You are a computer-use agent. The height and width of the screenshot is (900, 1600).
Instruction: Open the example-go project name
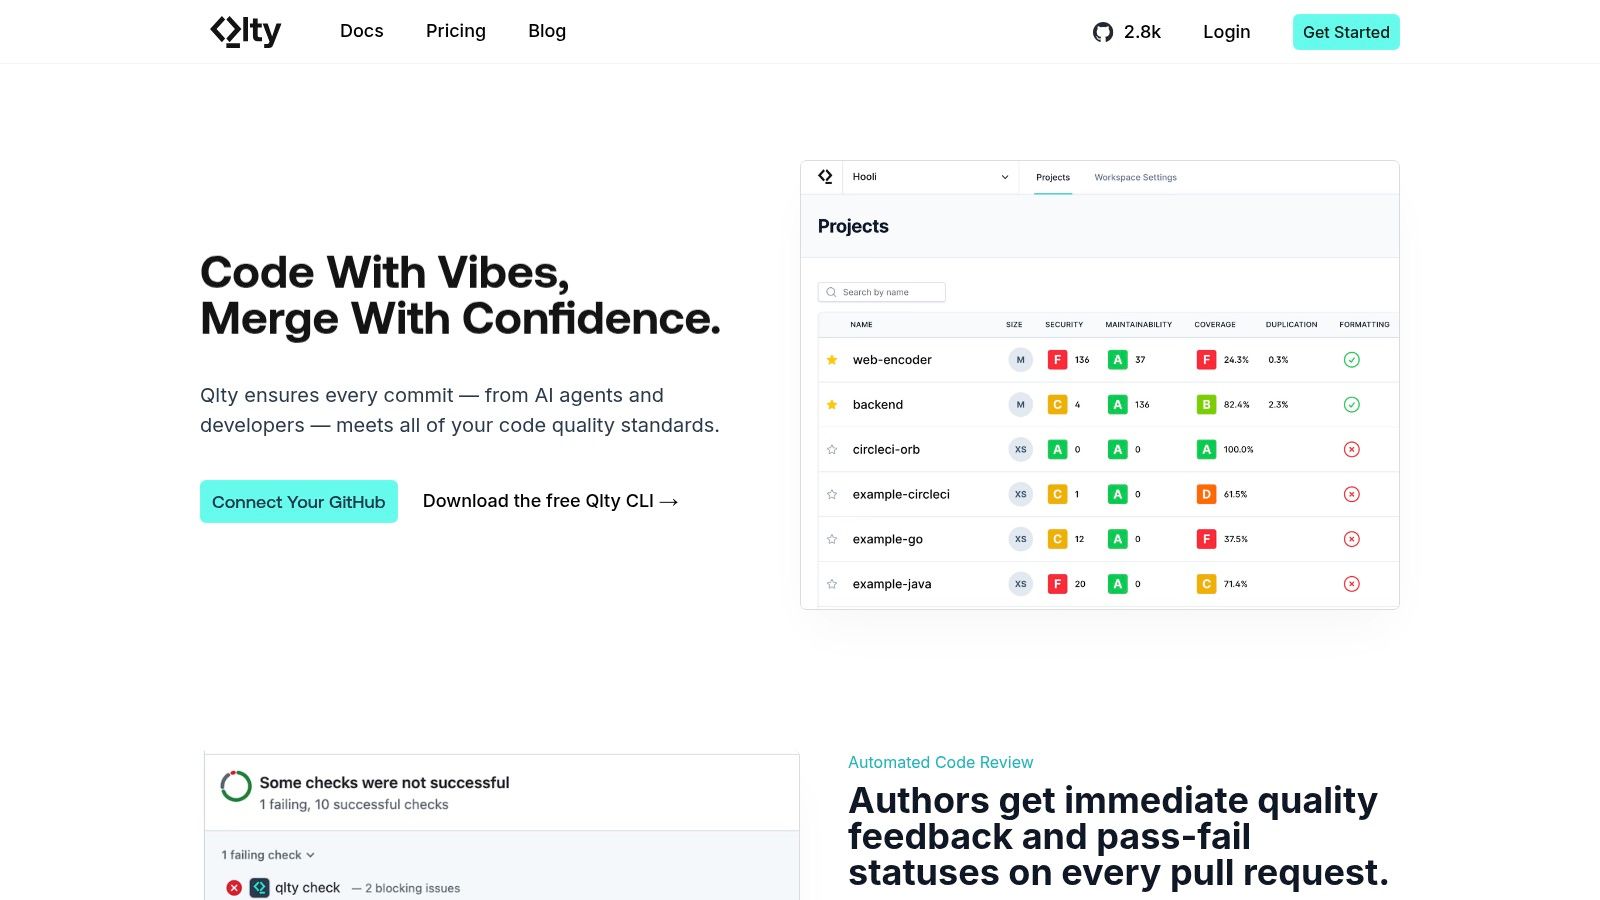pyautogui.click(x=888, y=539)
